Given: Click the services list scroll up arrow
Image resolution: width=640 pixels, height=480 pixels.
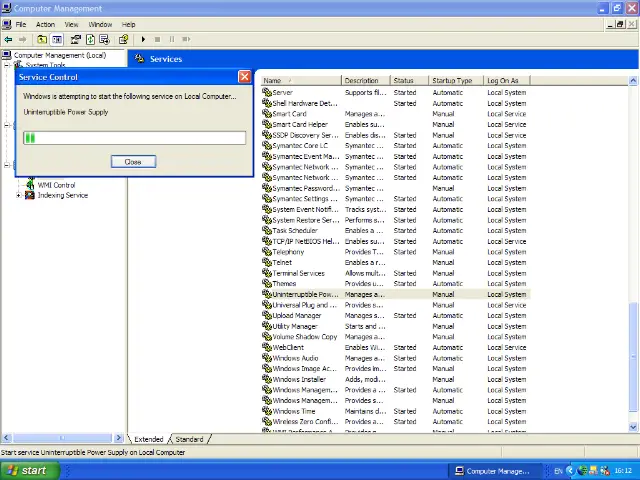Looking at the screenshot, I should pyautogui.click(x=633, y=80).
